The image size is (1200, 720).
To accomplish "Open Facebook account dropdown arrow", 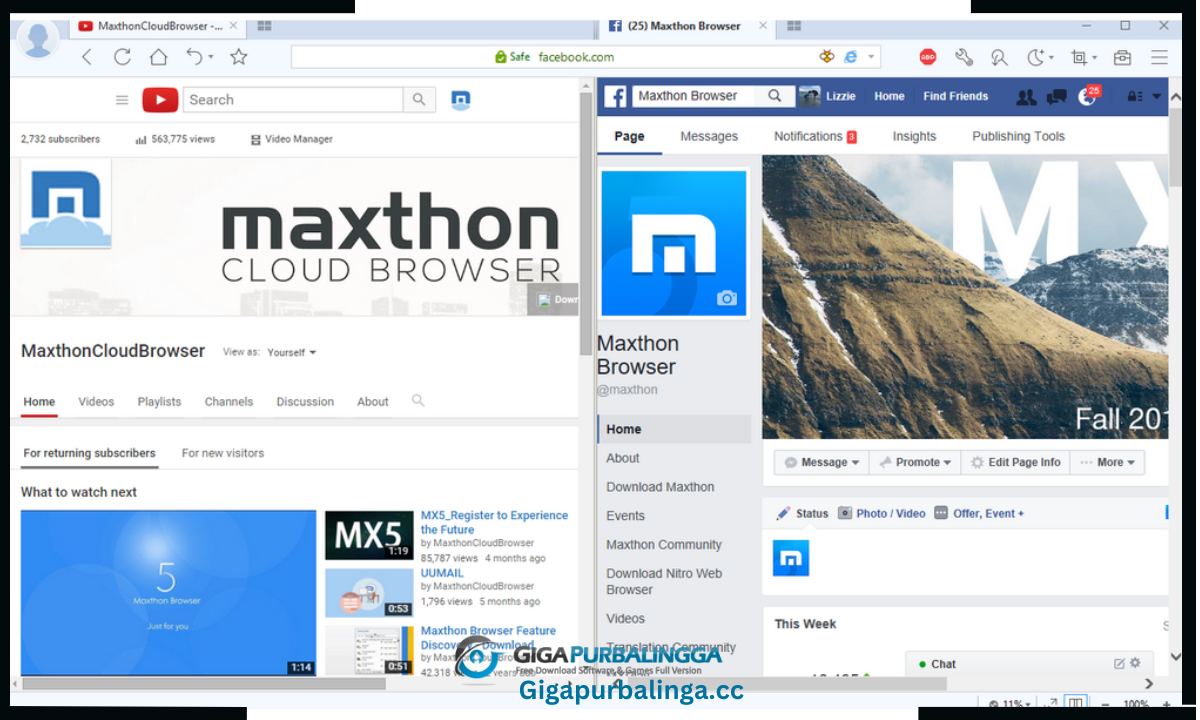I will click(1157, 97).
